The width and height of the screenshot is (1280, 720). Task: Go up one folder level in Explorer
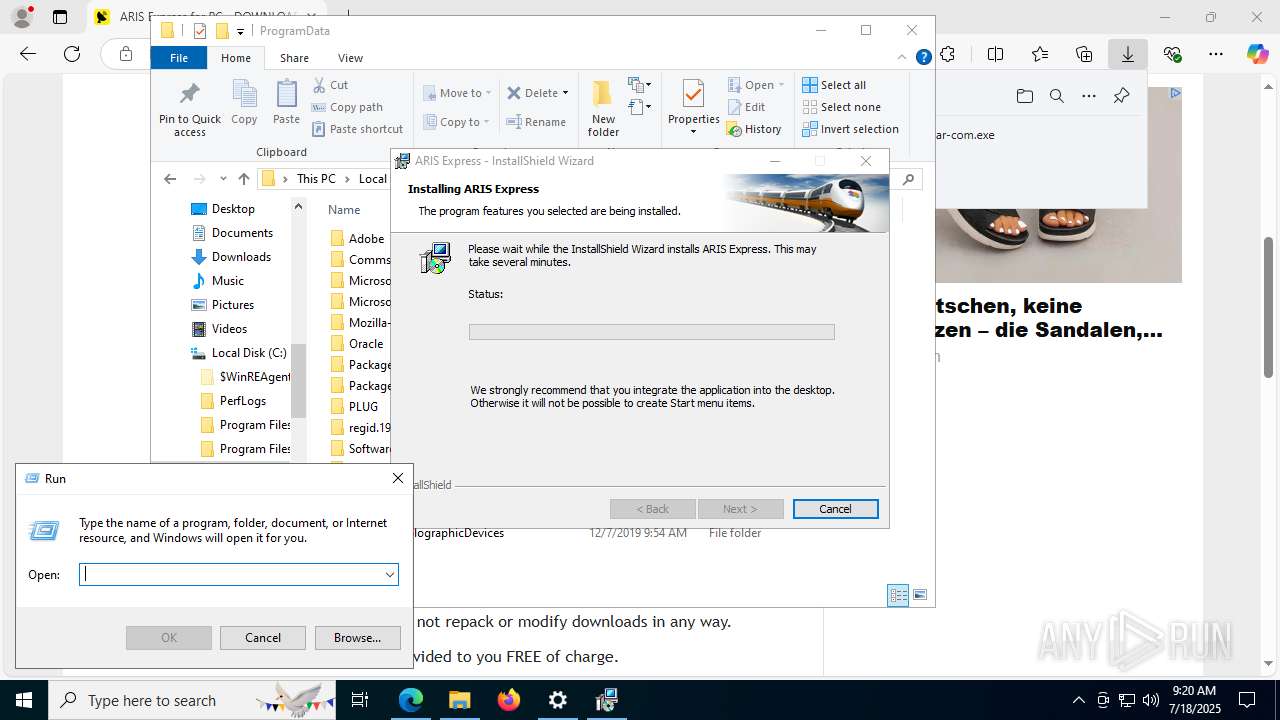[244, 179]
